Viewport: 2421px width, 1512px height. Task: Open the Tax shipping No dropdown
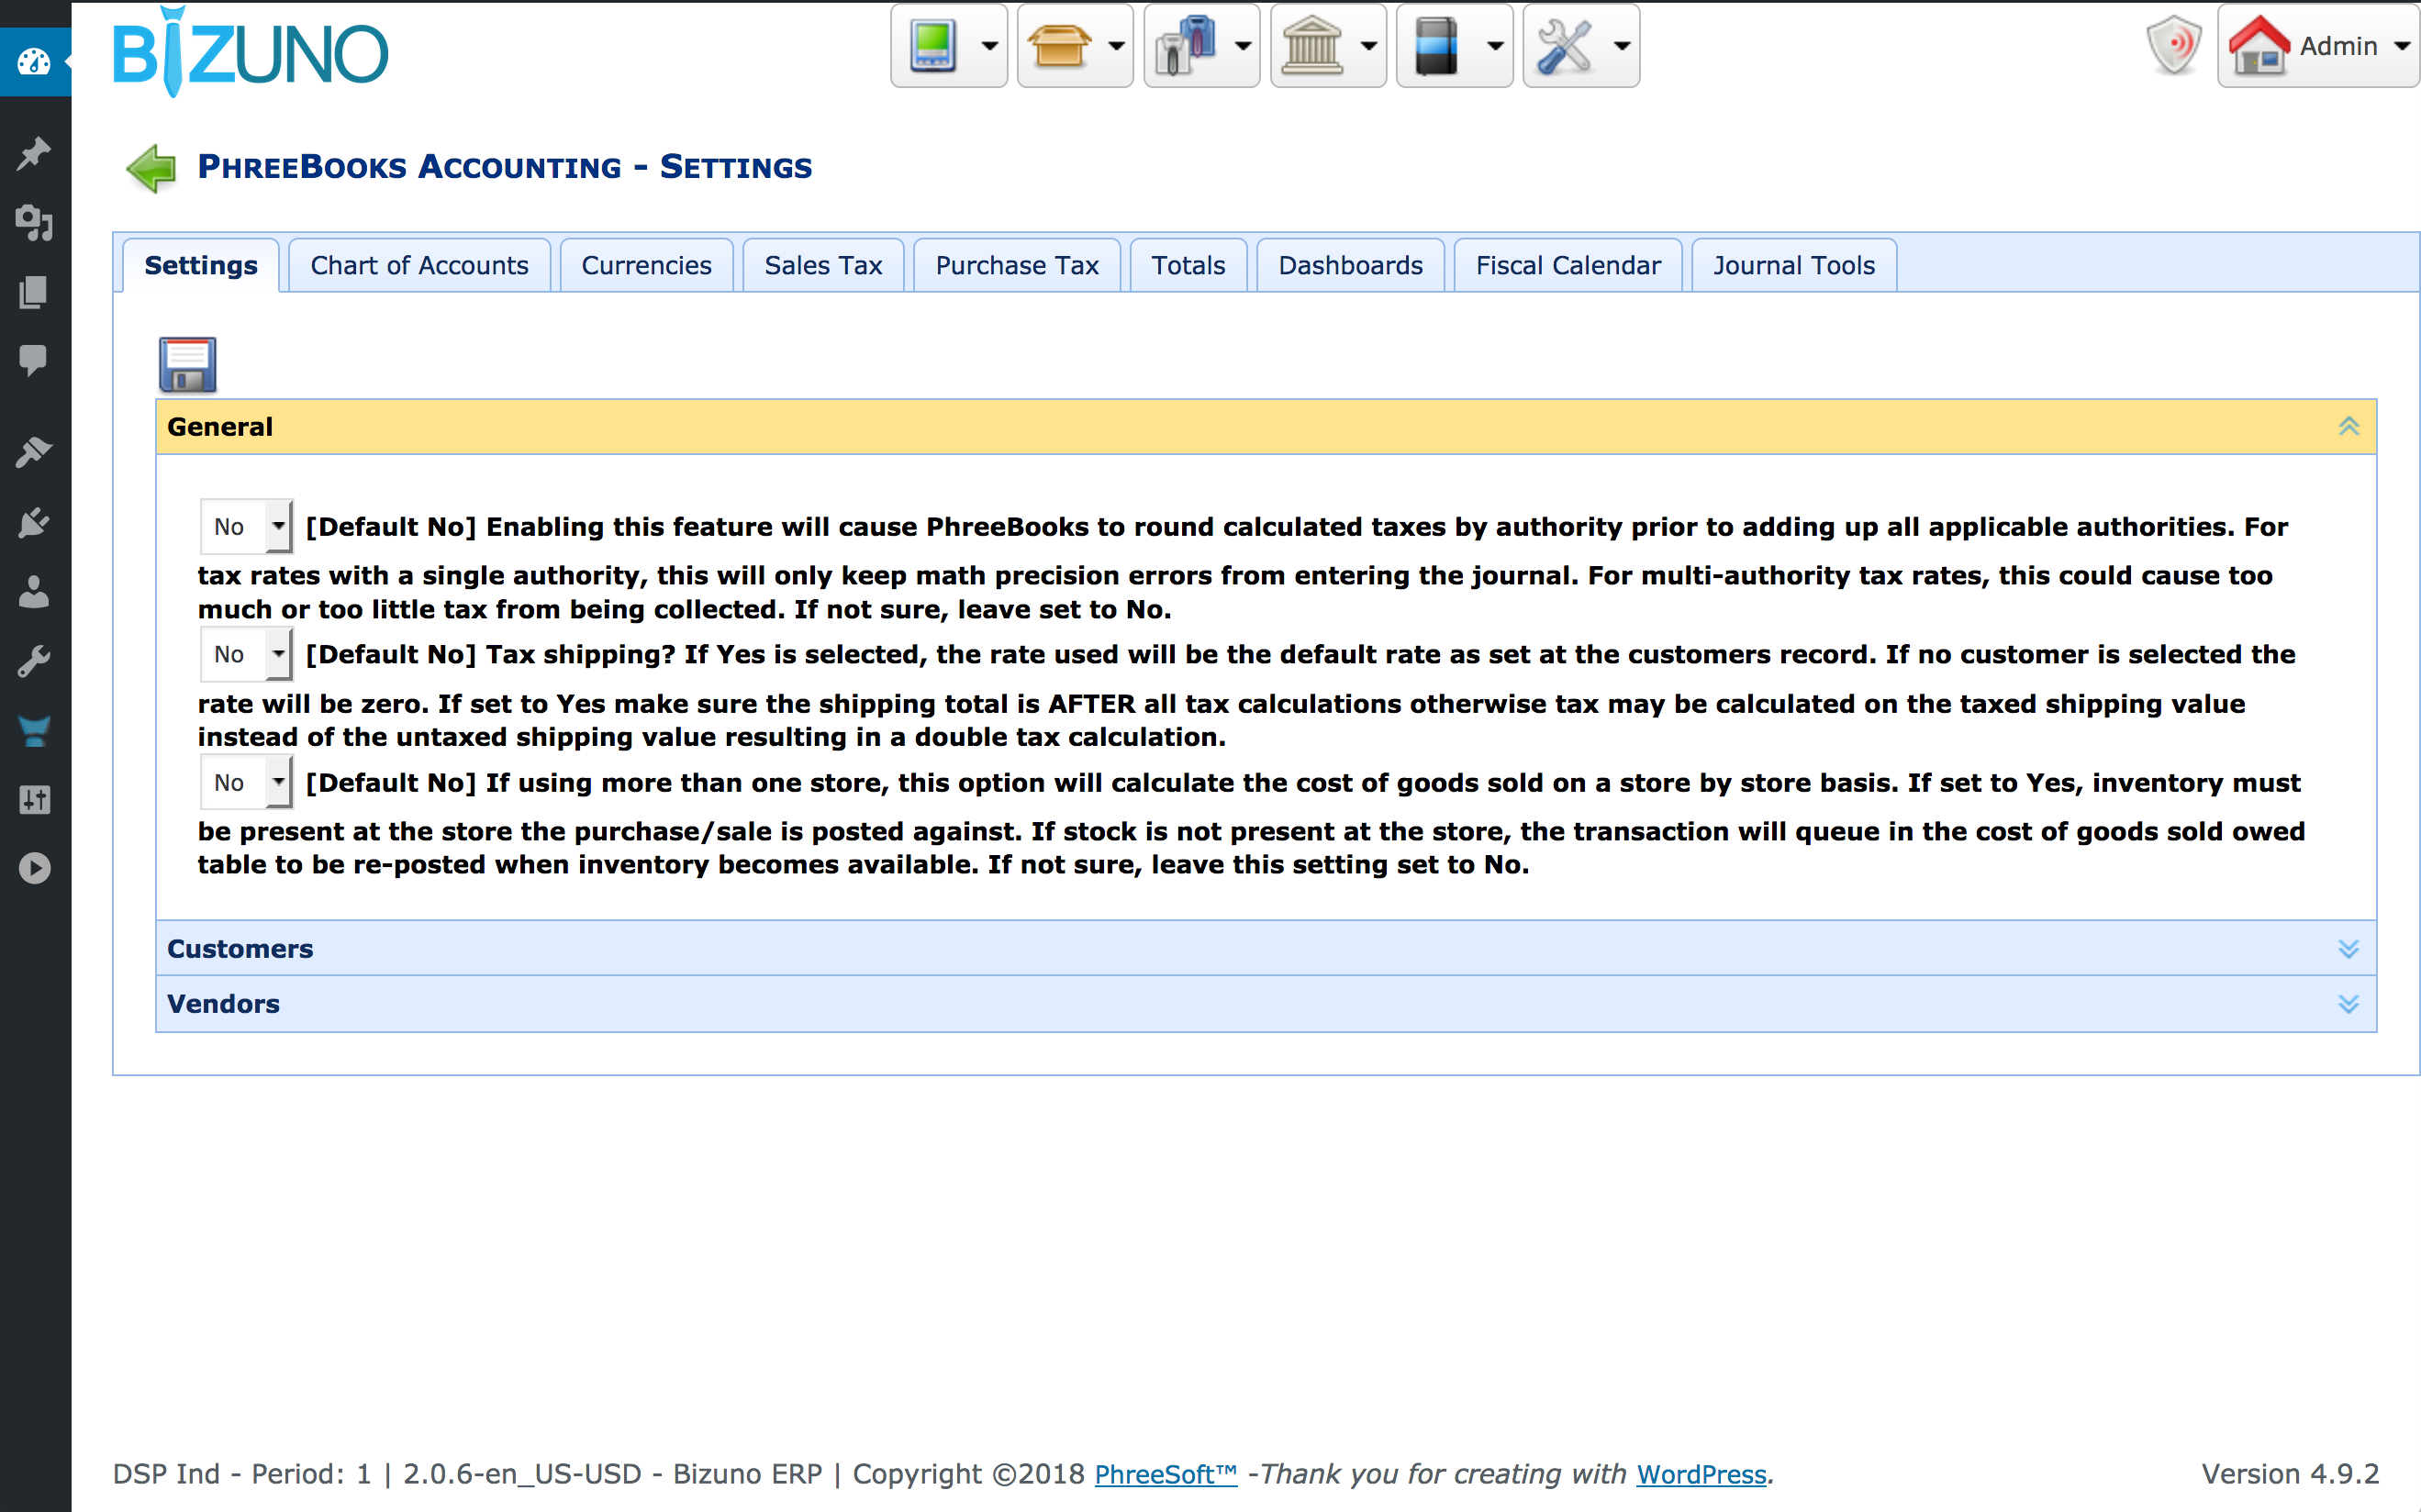pyautogui.click(x=247, y=655)
